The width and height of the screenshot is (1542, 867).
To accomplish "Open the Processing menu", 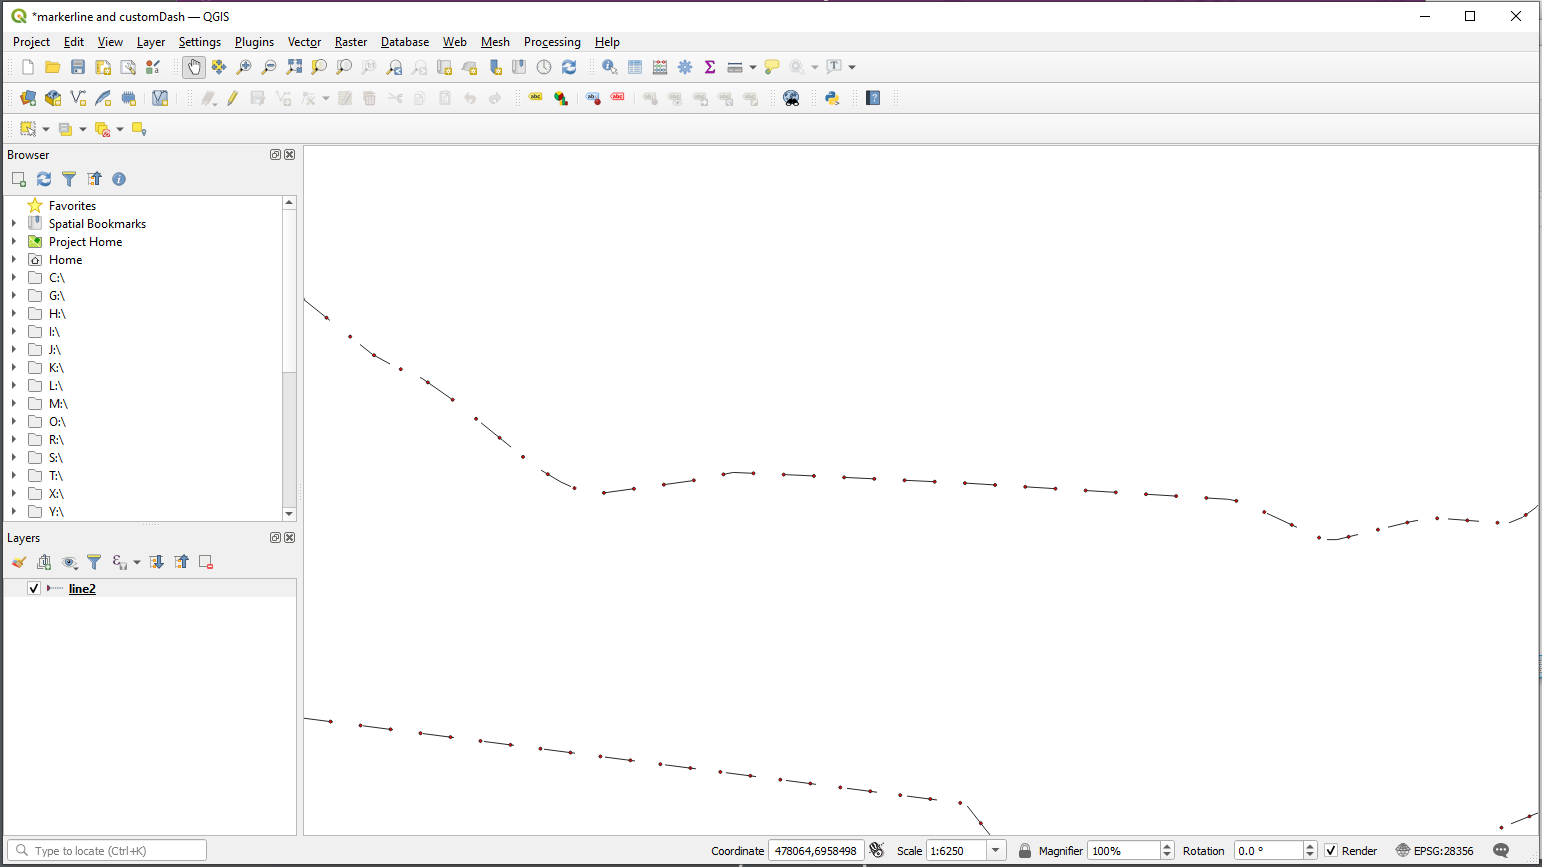I will 552,42.
